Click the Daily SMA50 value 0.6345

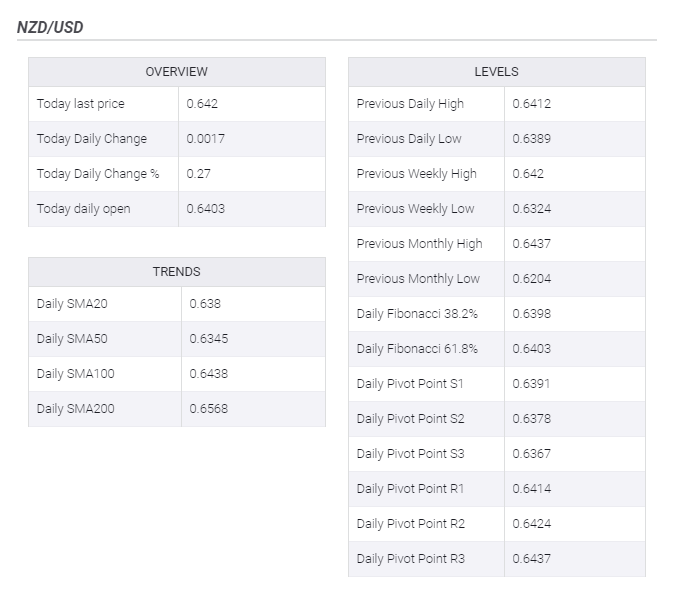pyautogui.click(x=209, y=339)
